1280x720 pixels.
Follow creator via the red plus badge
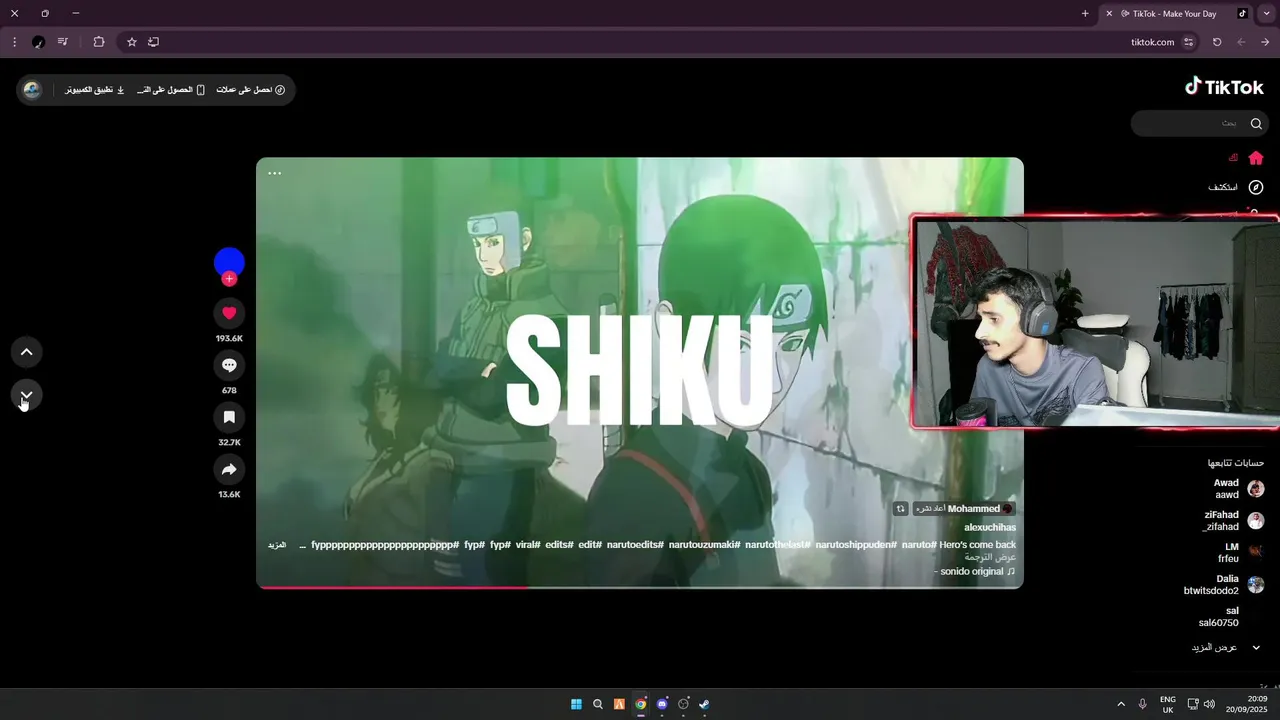click(x=229, y=279)
